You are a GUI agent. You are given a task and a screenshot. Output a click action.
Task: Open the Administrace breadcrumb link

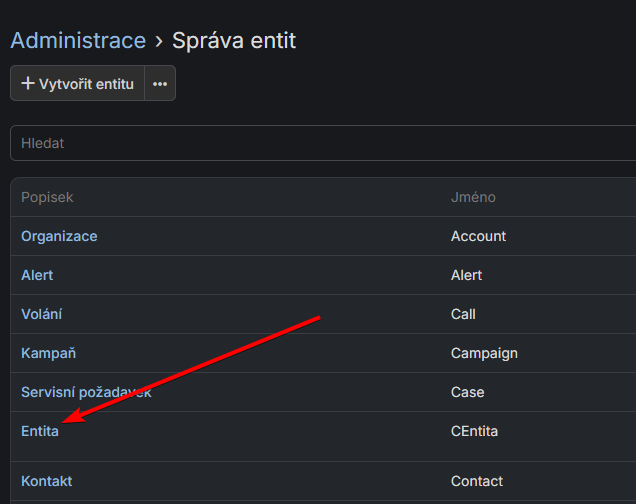pos(78,41)
